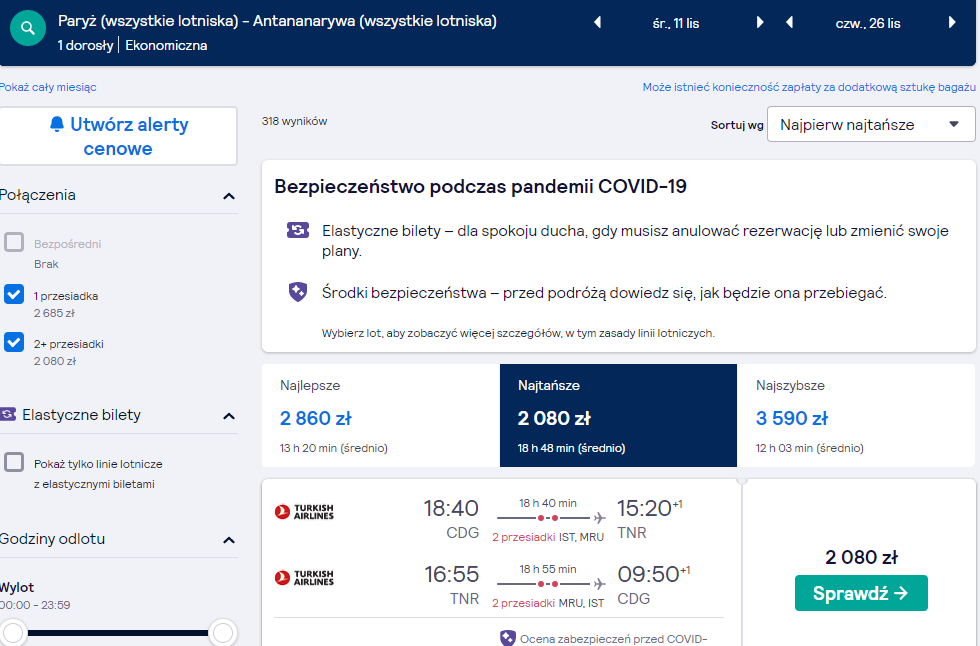980x646 pixels.
Task: Go to previous departure date arrow
Action: click(598, 22)
